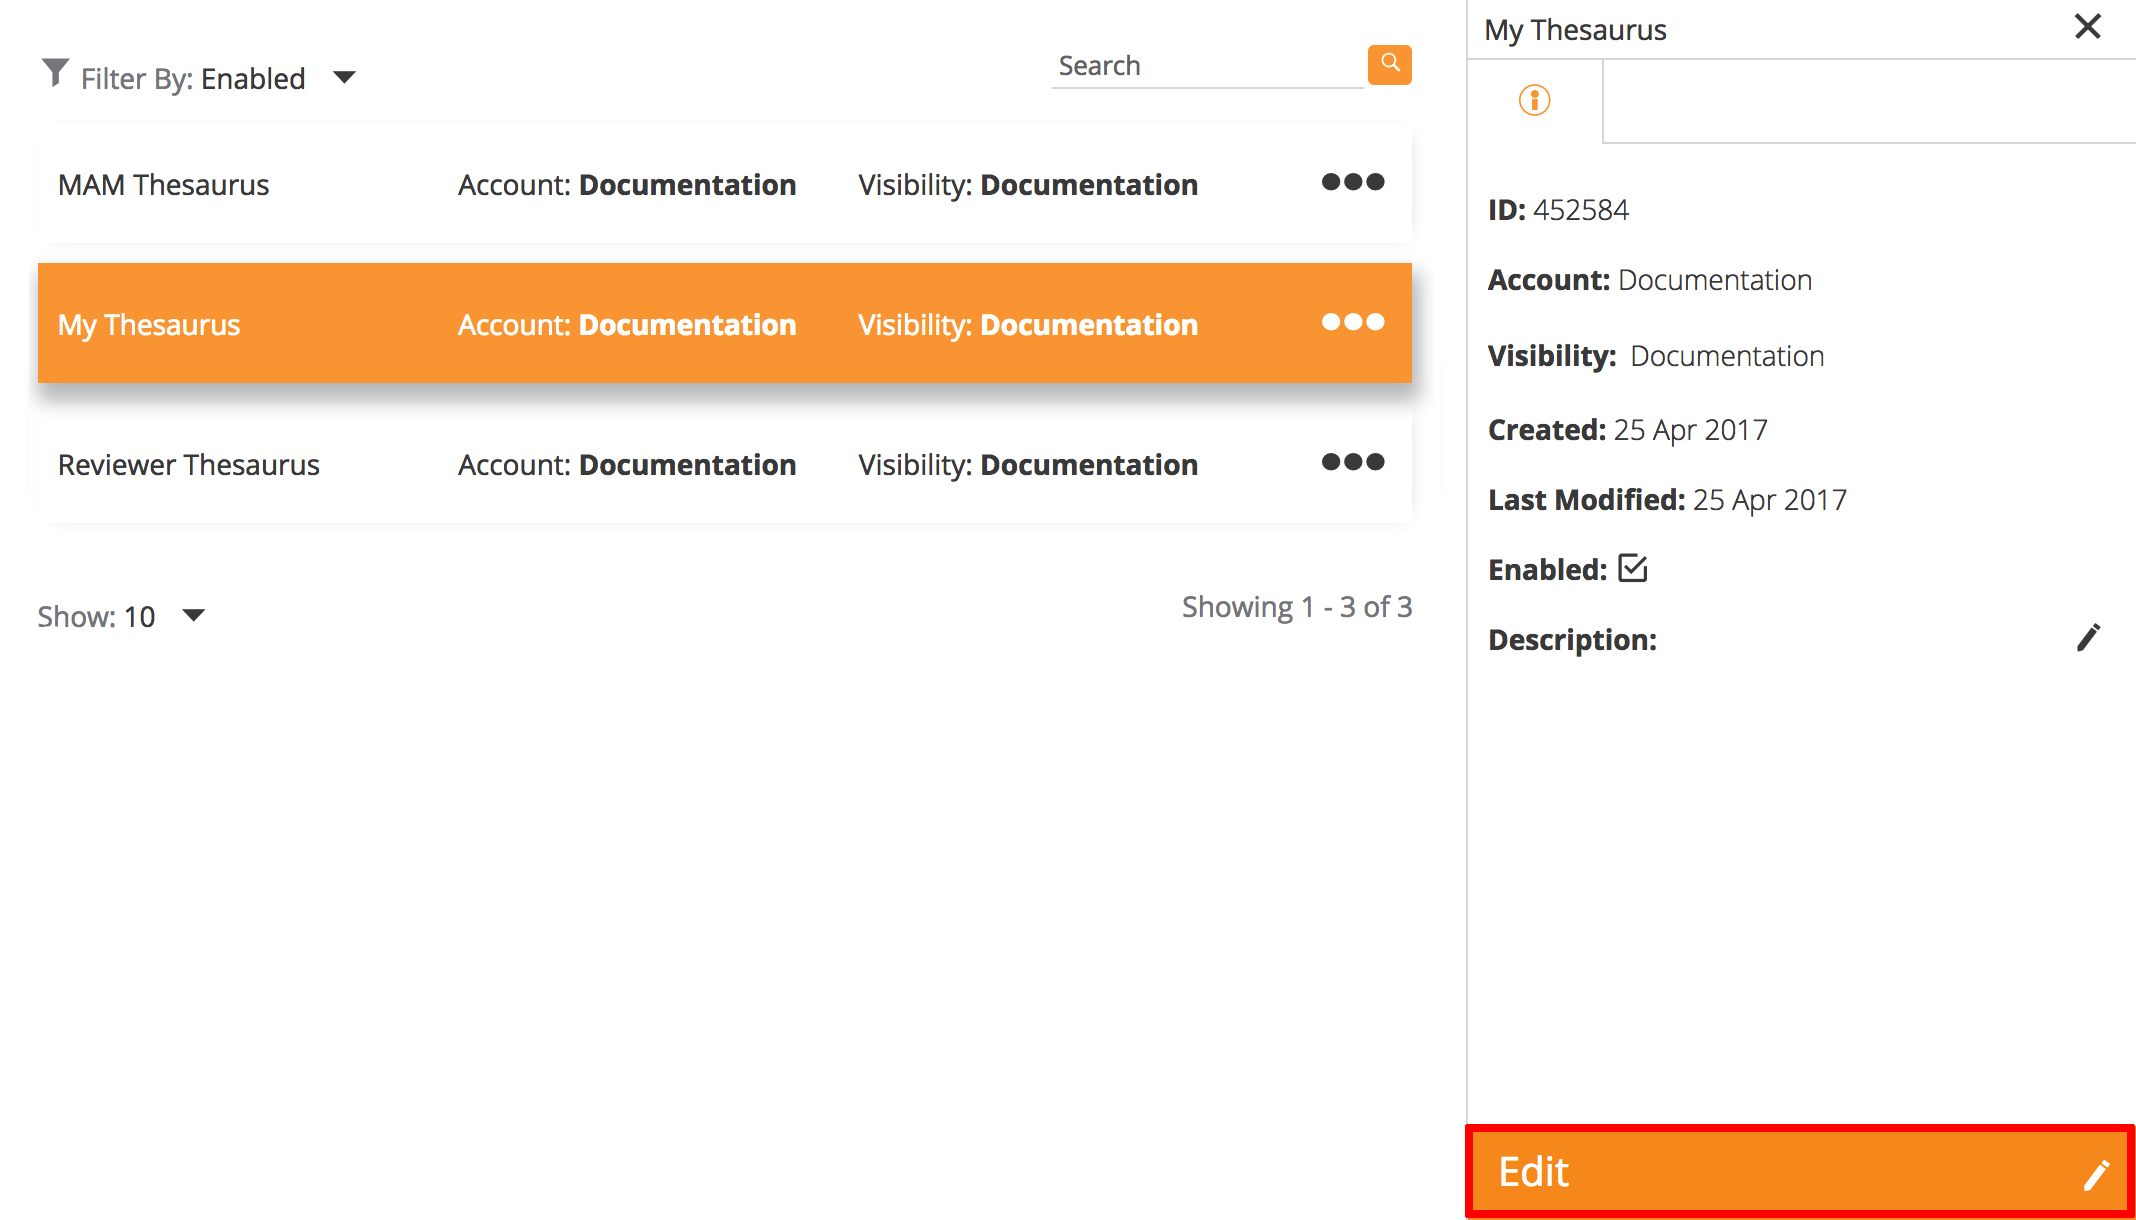Screen dimensions: 2136x1220
Task: Select the orange info tab icon
Action: [1534, 100]
